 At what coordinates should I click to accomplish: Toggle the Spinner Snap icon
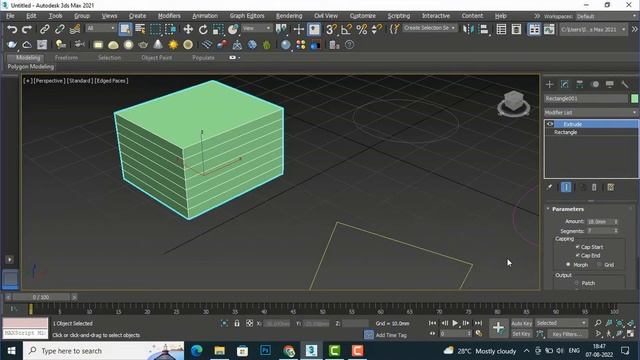377,29
